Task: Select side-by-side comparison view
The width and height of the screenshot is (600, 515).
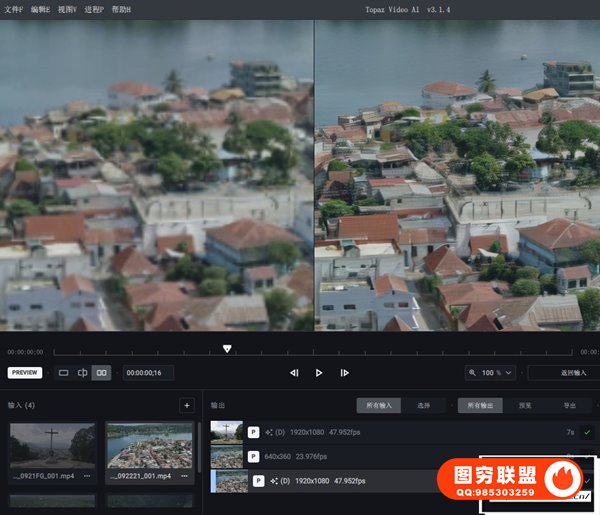Action: pos(101,373)
